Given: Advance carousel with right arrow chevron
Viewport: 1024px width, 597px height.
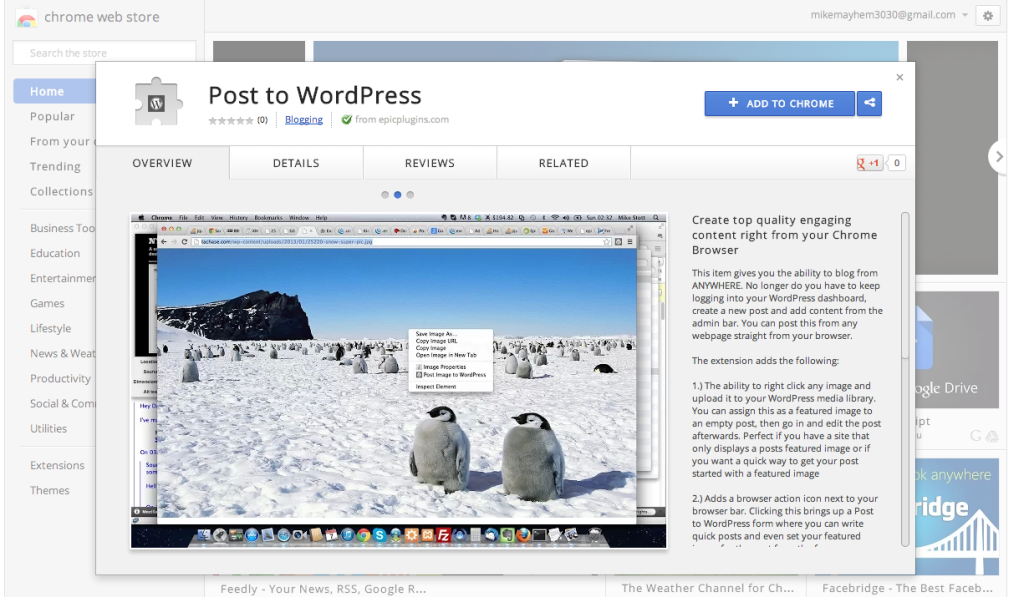Looking at the screenshot, I should point(999,157).
